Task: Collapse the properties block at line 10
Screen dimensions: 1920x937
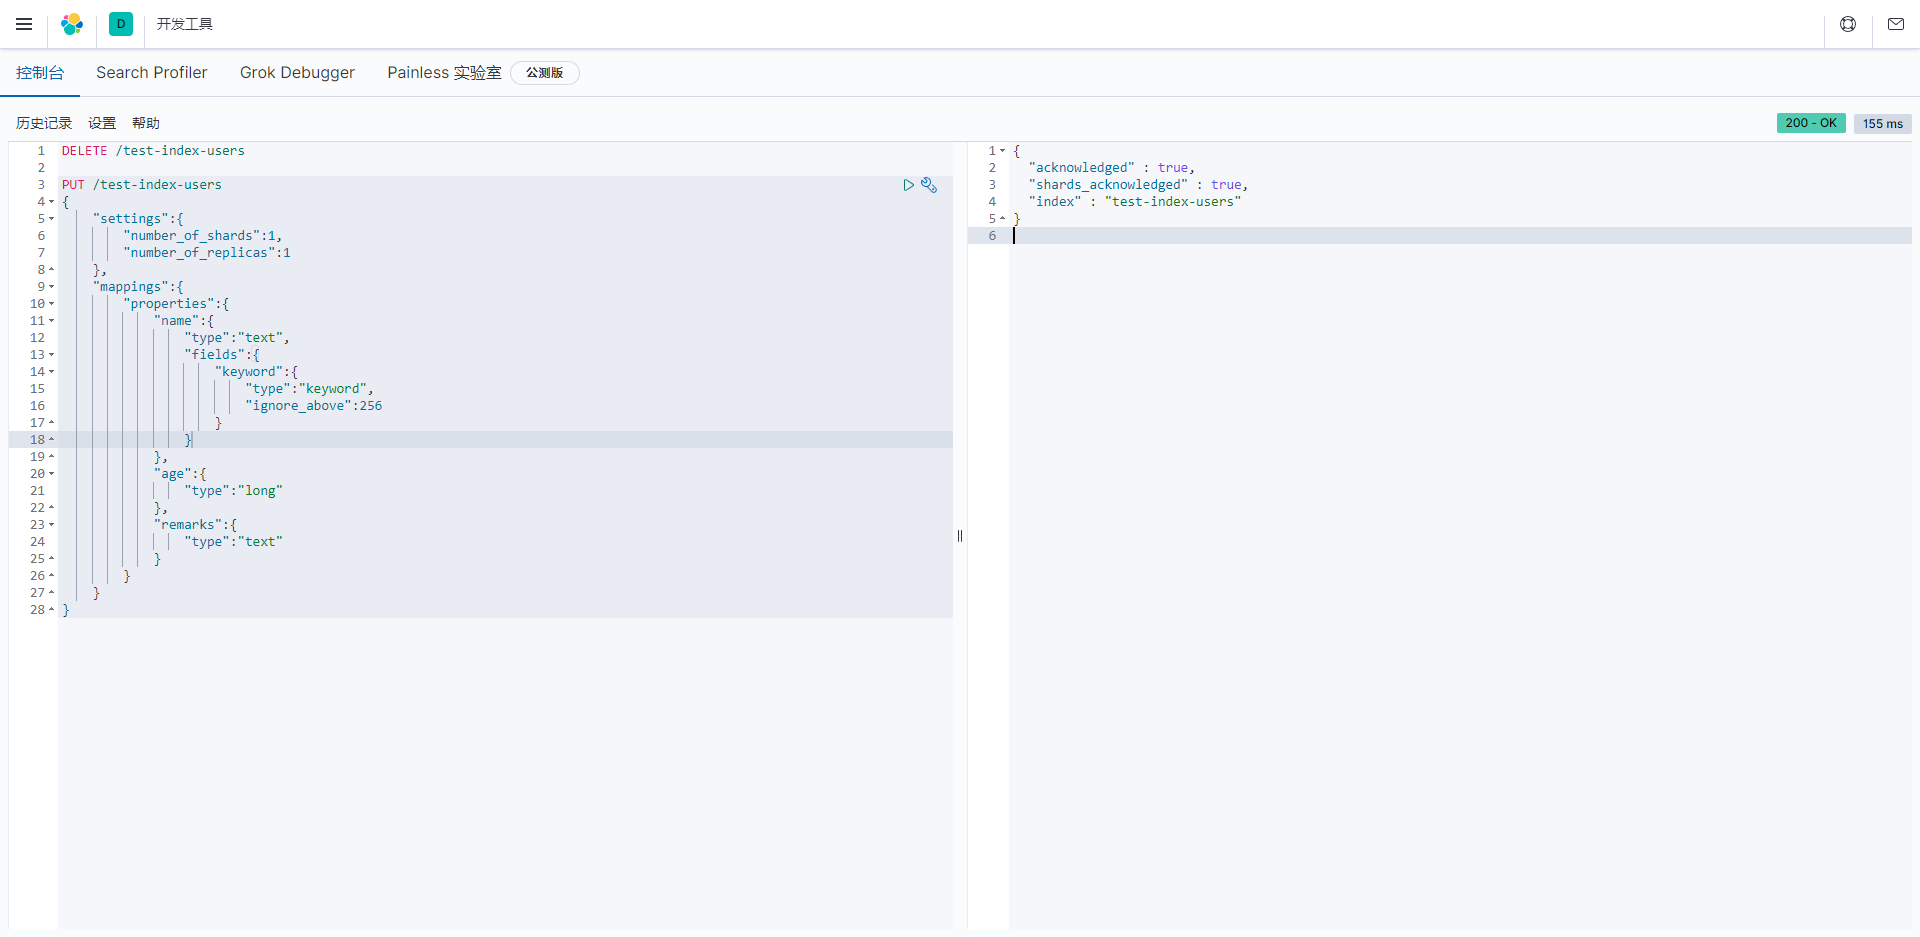Action: pyautogui.click(x=52, y=304)
